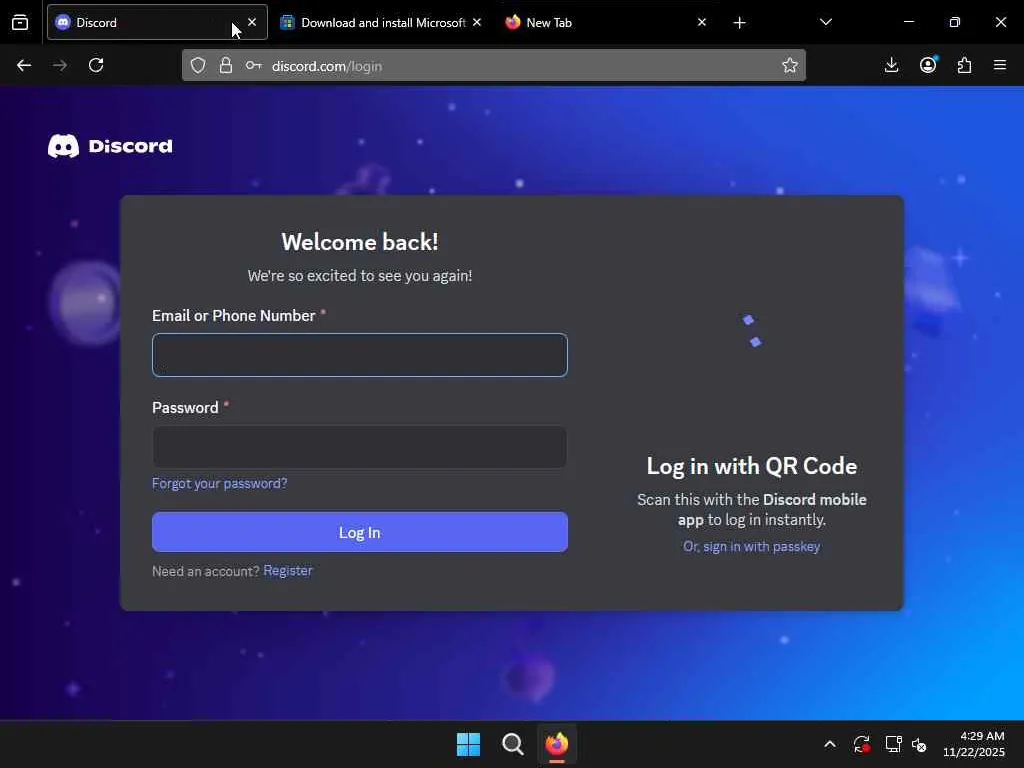Click Forgot your password link
This screenshot has width=1024, height=768.
click(x=219, y=483)
